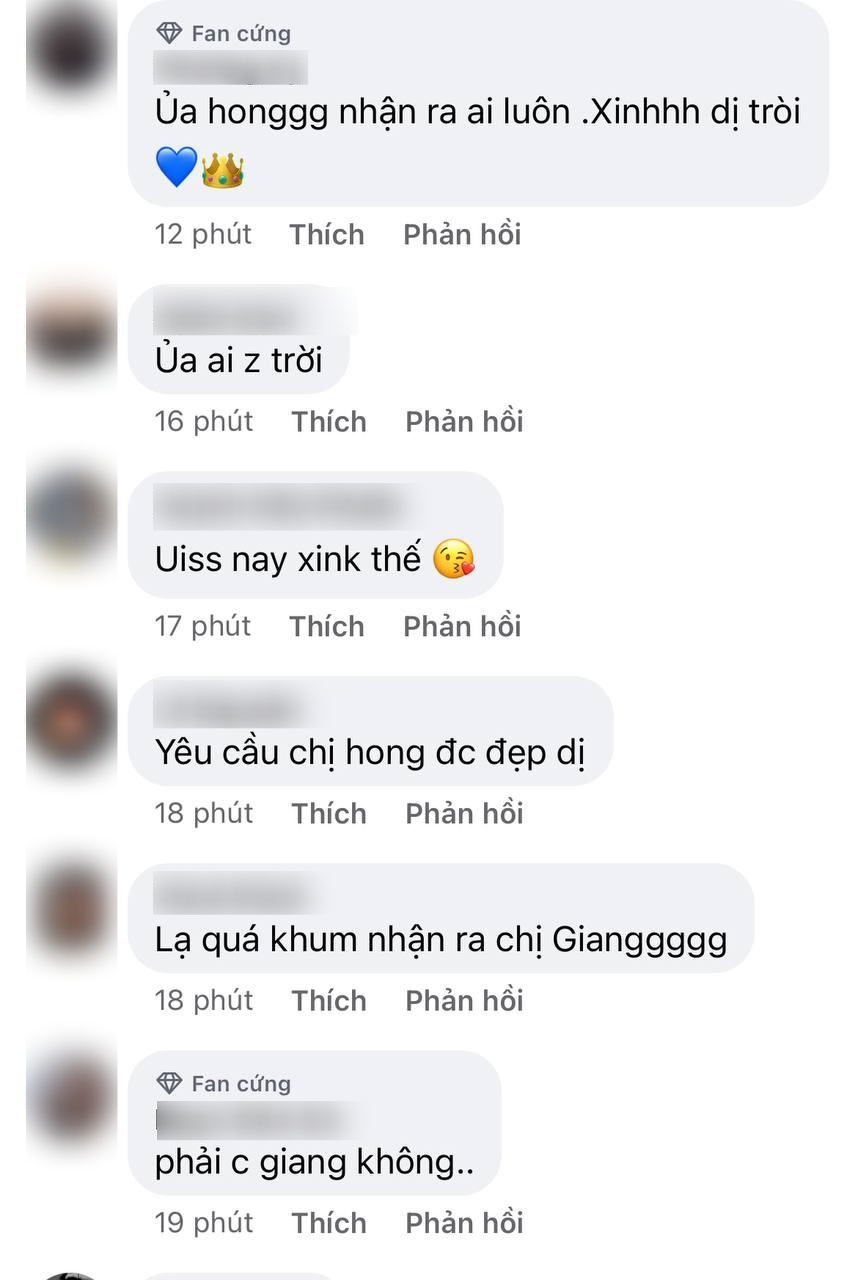Like the 16 phút comment 'Ủa ai z trời'
This screenshot has width=858, height=1280.
click(x=329, y=422)
